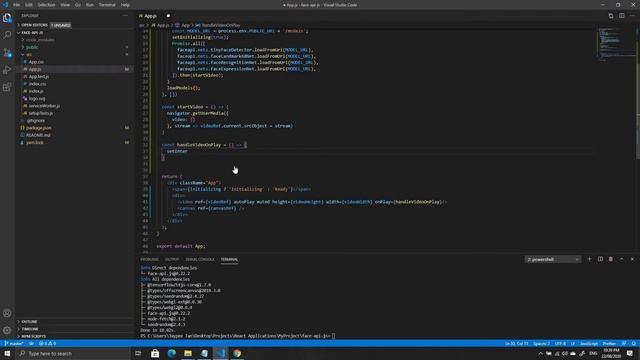Click the Spaces: 2 indentation setting
The height and width of the screenshot is (360, 640).
pyautogui.click(x=541, y=344)
